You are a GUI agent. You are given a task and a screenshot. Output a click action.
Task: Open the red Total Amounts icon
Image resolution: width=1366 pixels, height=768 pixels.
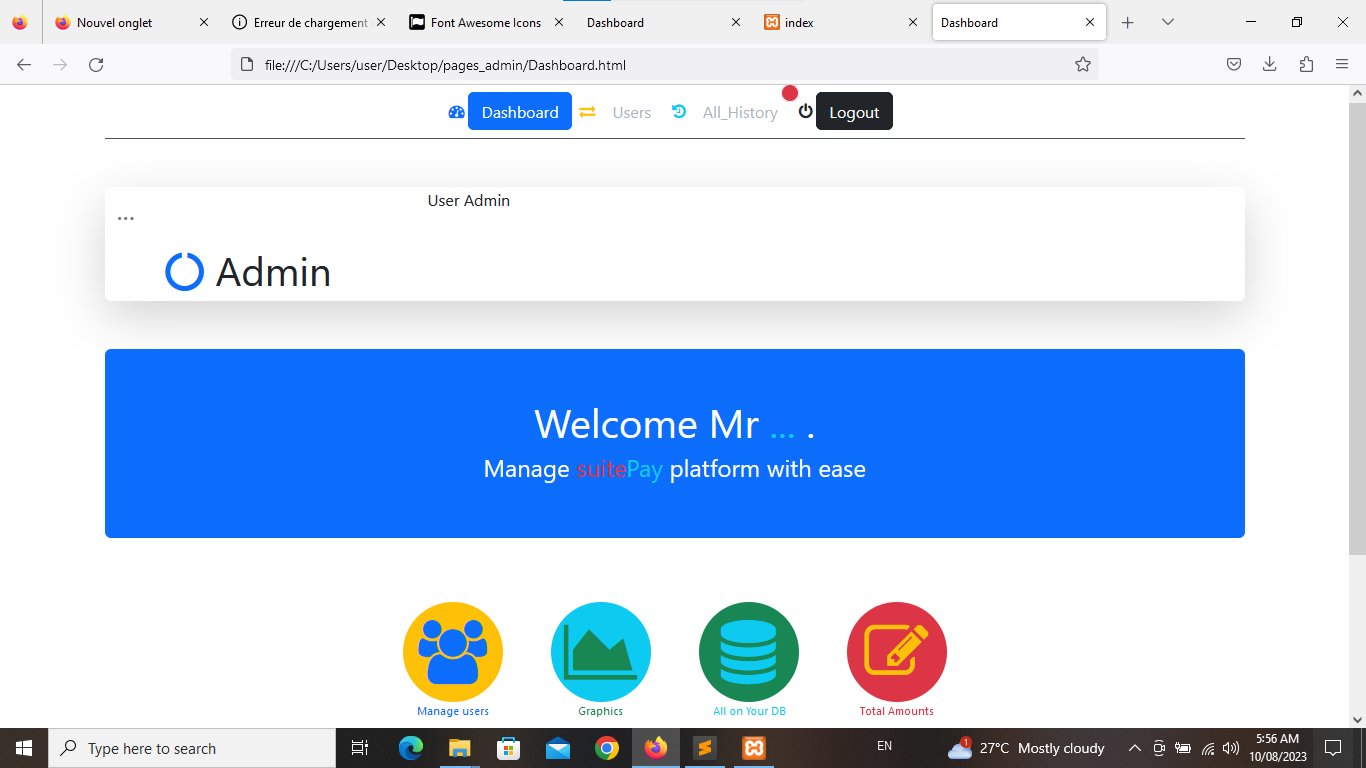[x=896, y=651]
